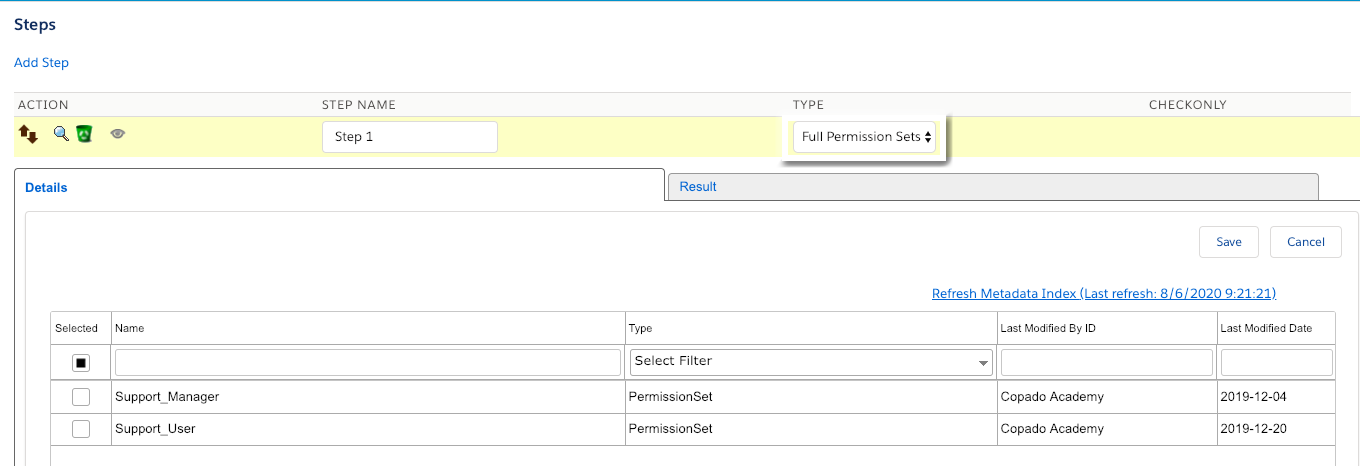Click the Last Modified By ID filter field
This screenshot has width=1360, height=466.
[x=1107, y=362]
